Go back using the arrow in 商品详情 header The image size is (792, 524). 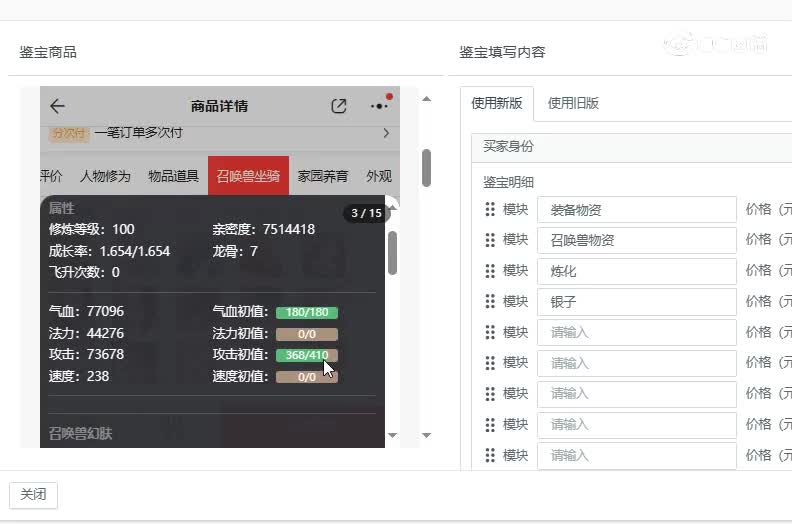coord(57,106)
